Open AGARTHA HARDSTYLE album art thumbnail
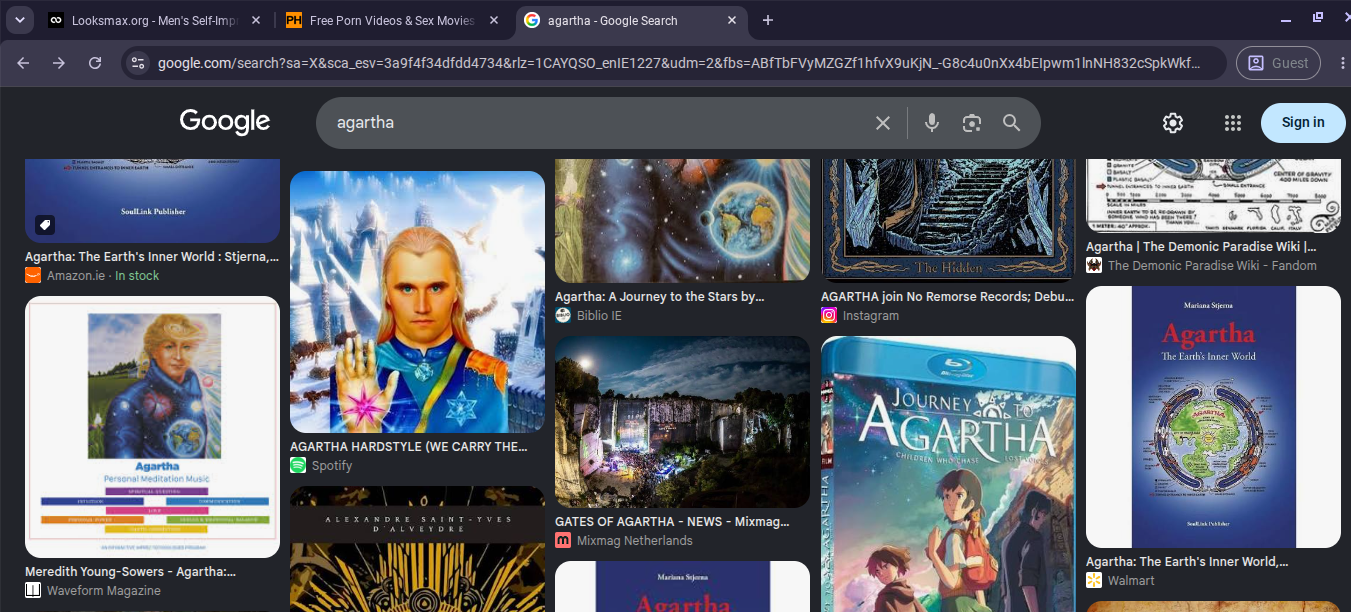1351x612 pixels. coord(417,302)
